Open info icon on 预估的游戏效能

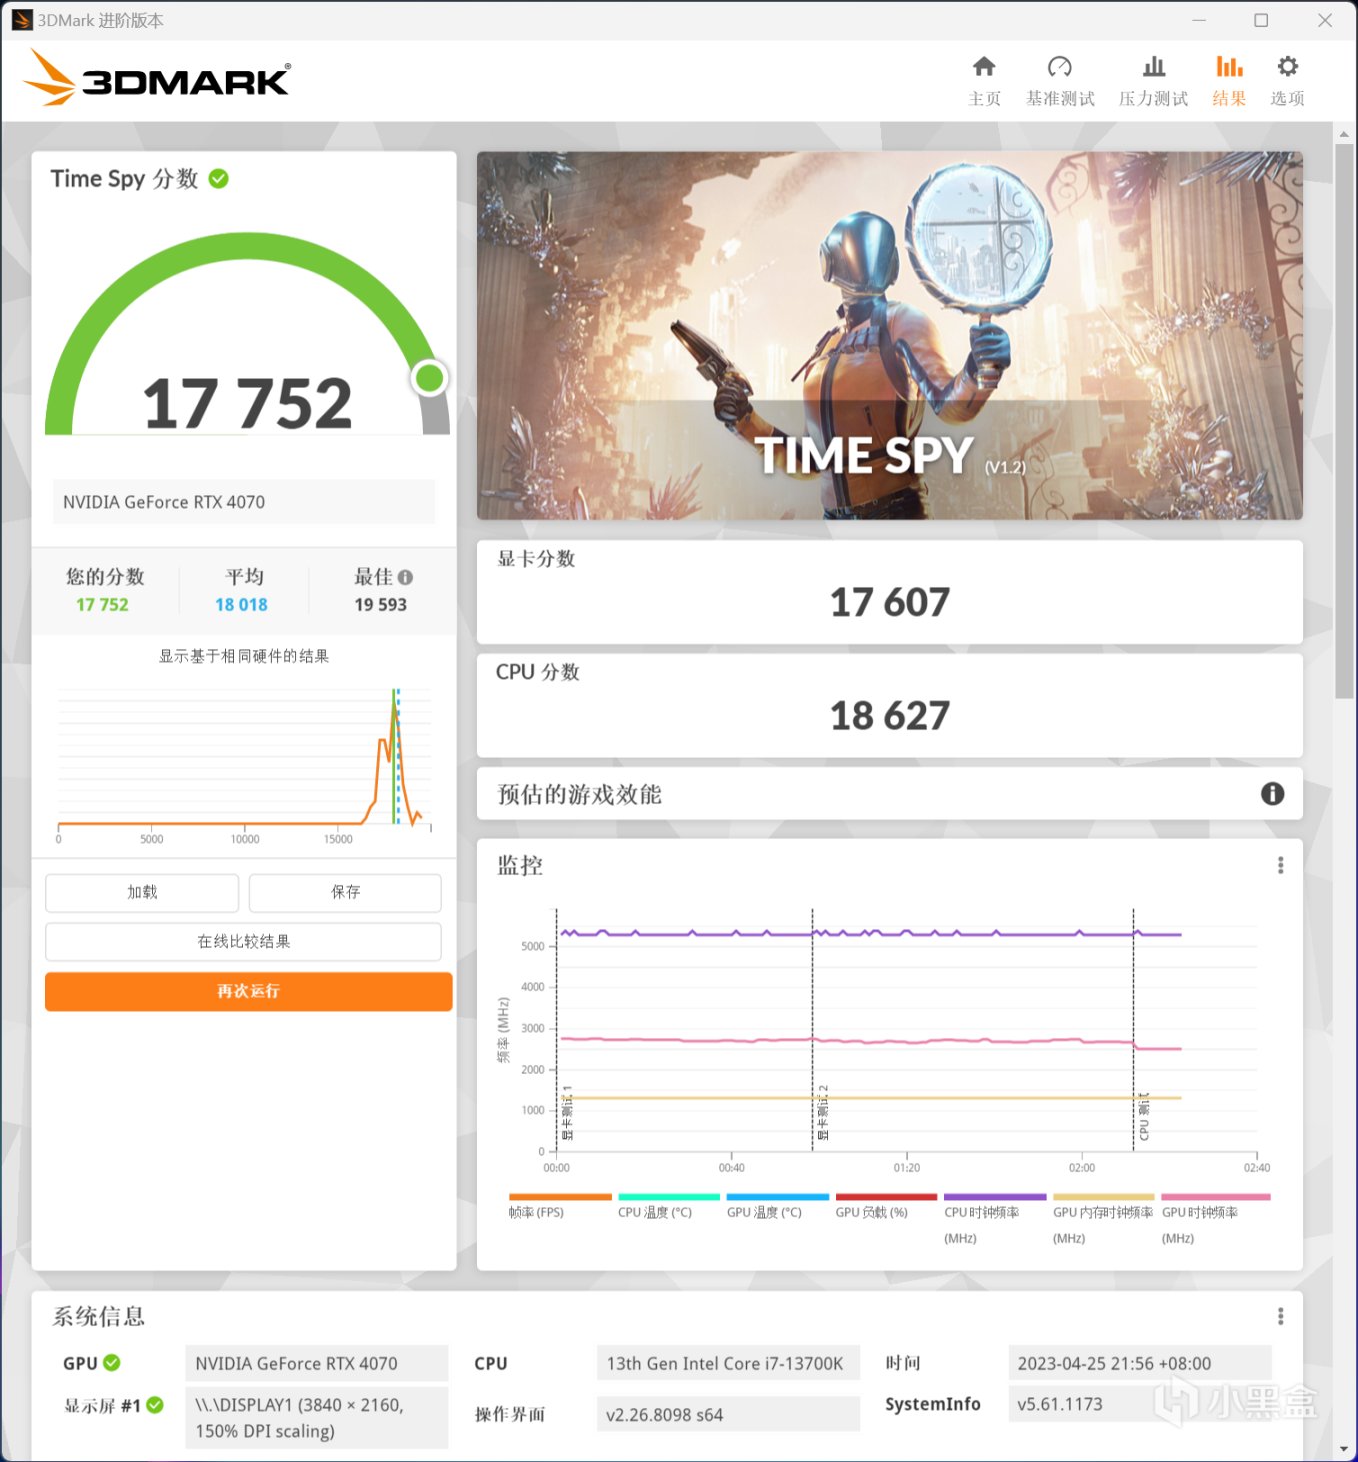[x=1272, y=794]
